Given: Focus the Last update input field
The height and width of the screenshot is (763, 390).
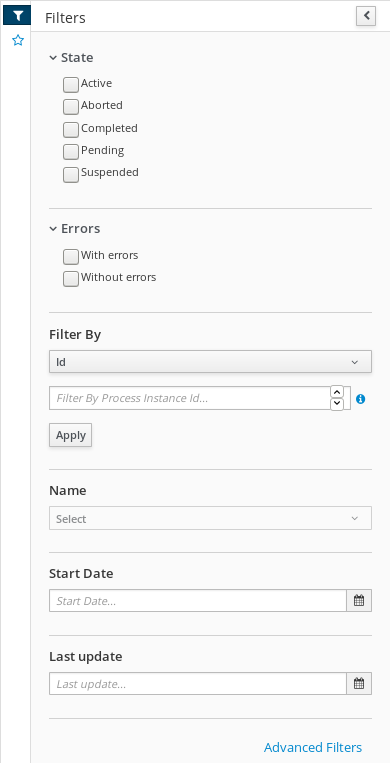Looking at the screenshot, I should click(x=198, y=684).
